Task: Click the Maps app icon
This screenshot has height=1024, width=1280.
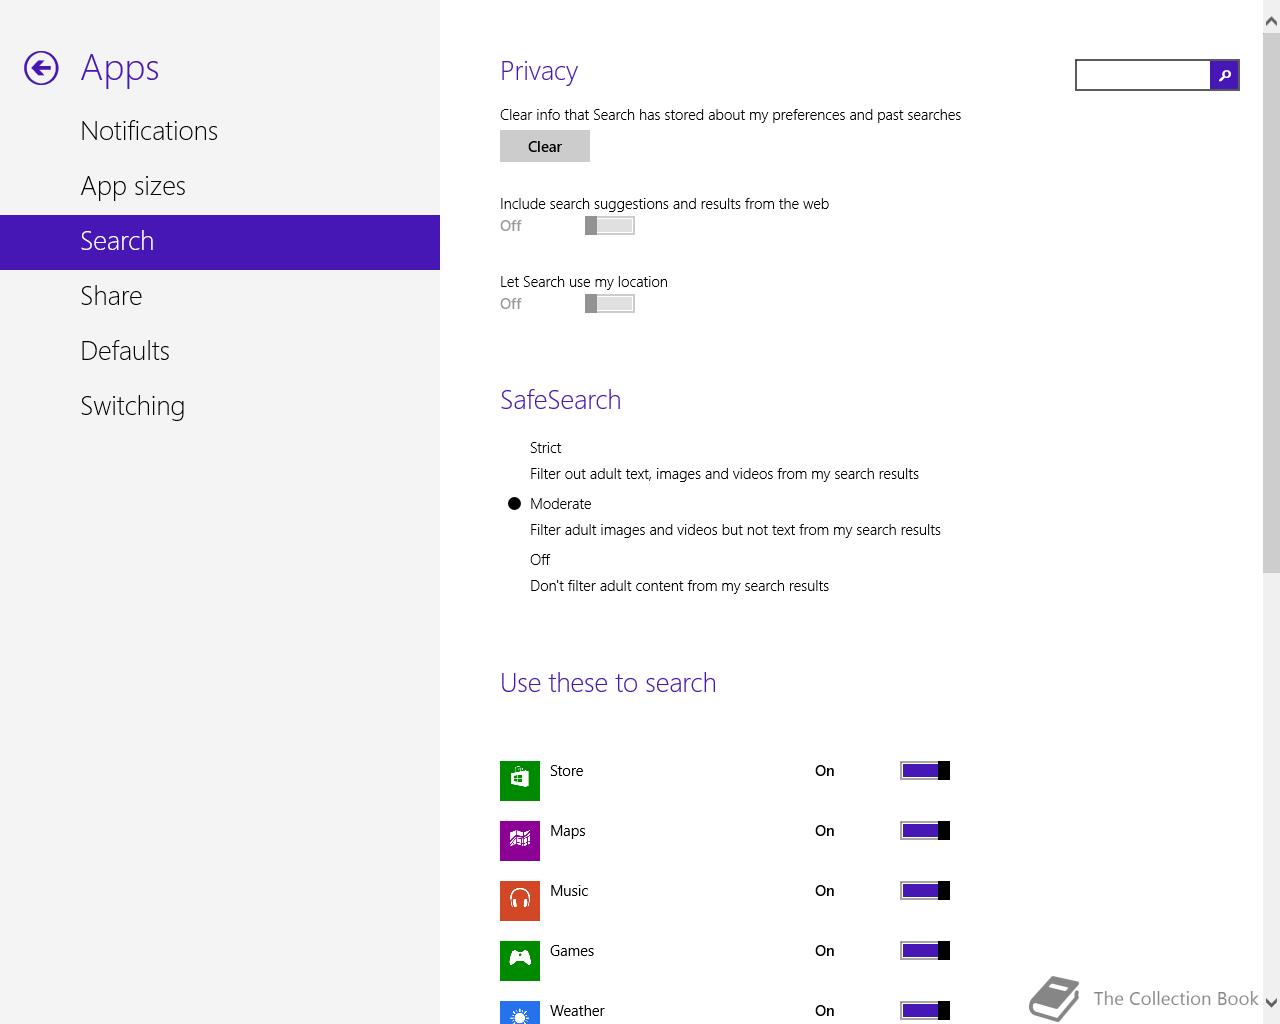Action: pos(520,840)
